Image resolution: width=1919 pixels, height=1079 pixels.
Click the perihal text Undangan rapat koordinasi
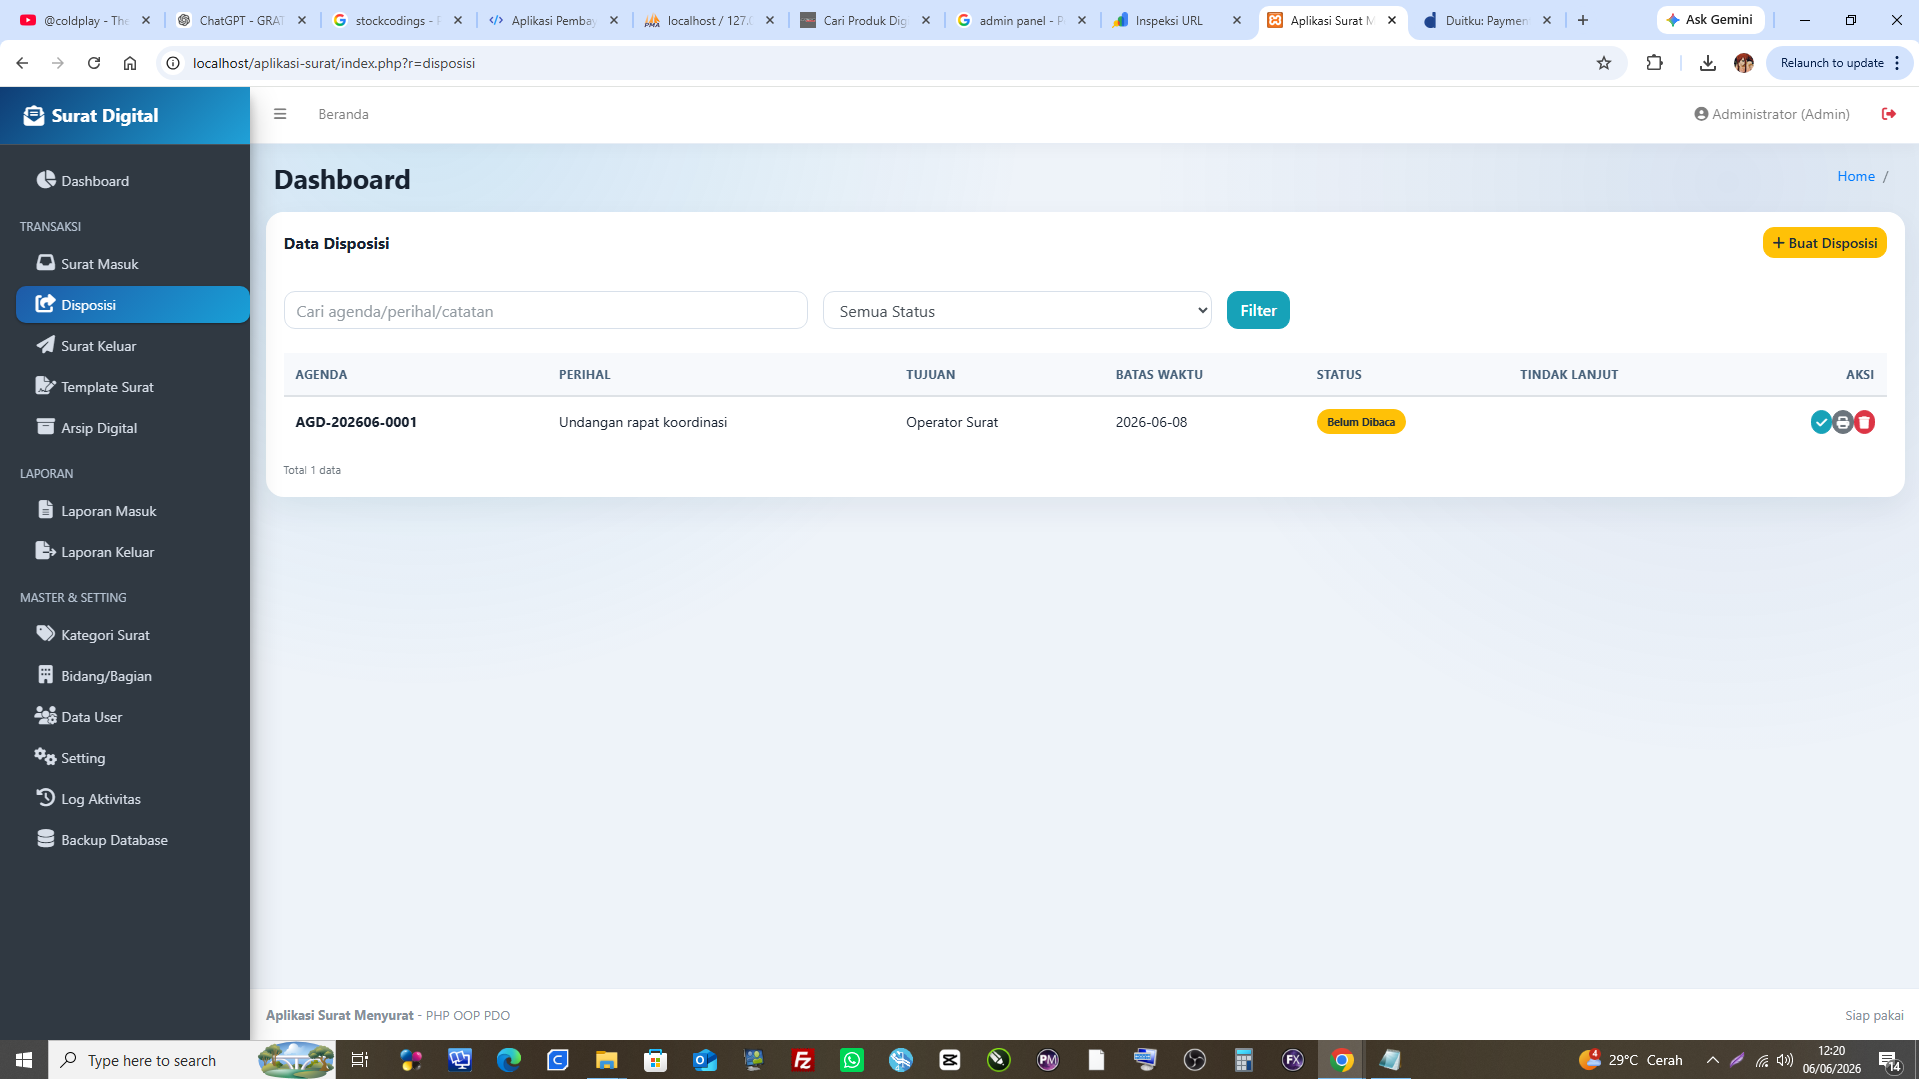[643, 422]
